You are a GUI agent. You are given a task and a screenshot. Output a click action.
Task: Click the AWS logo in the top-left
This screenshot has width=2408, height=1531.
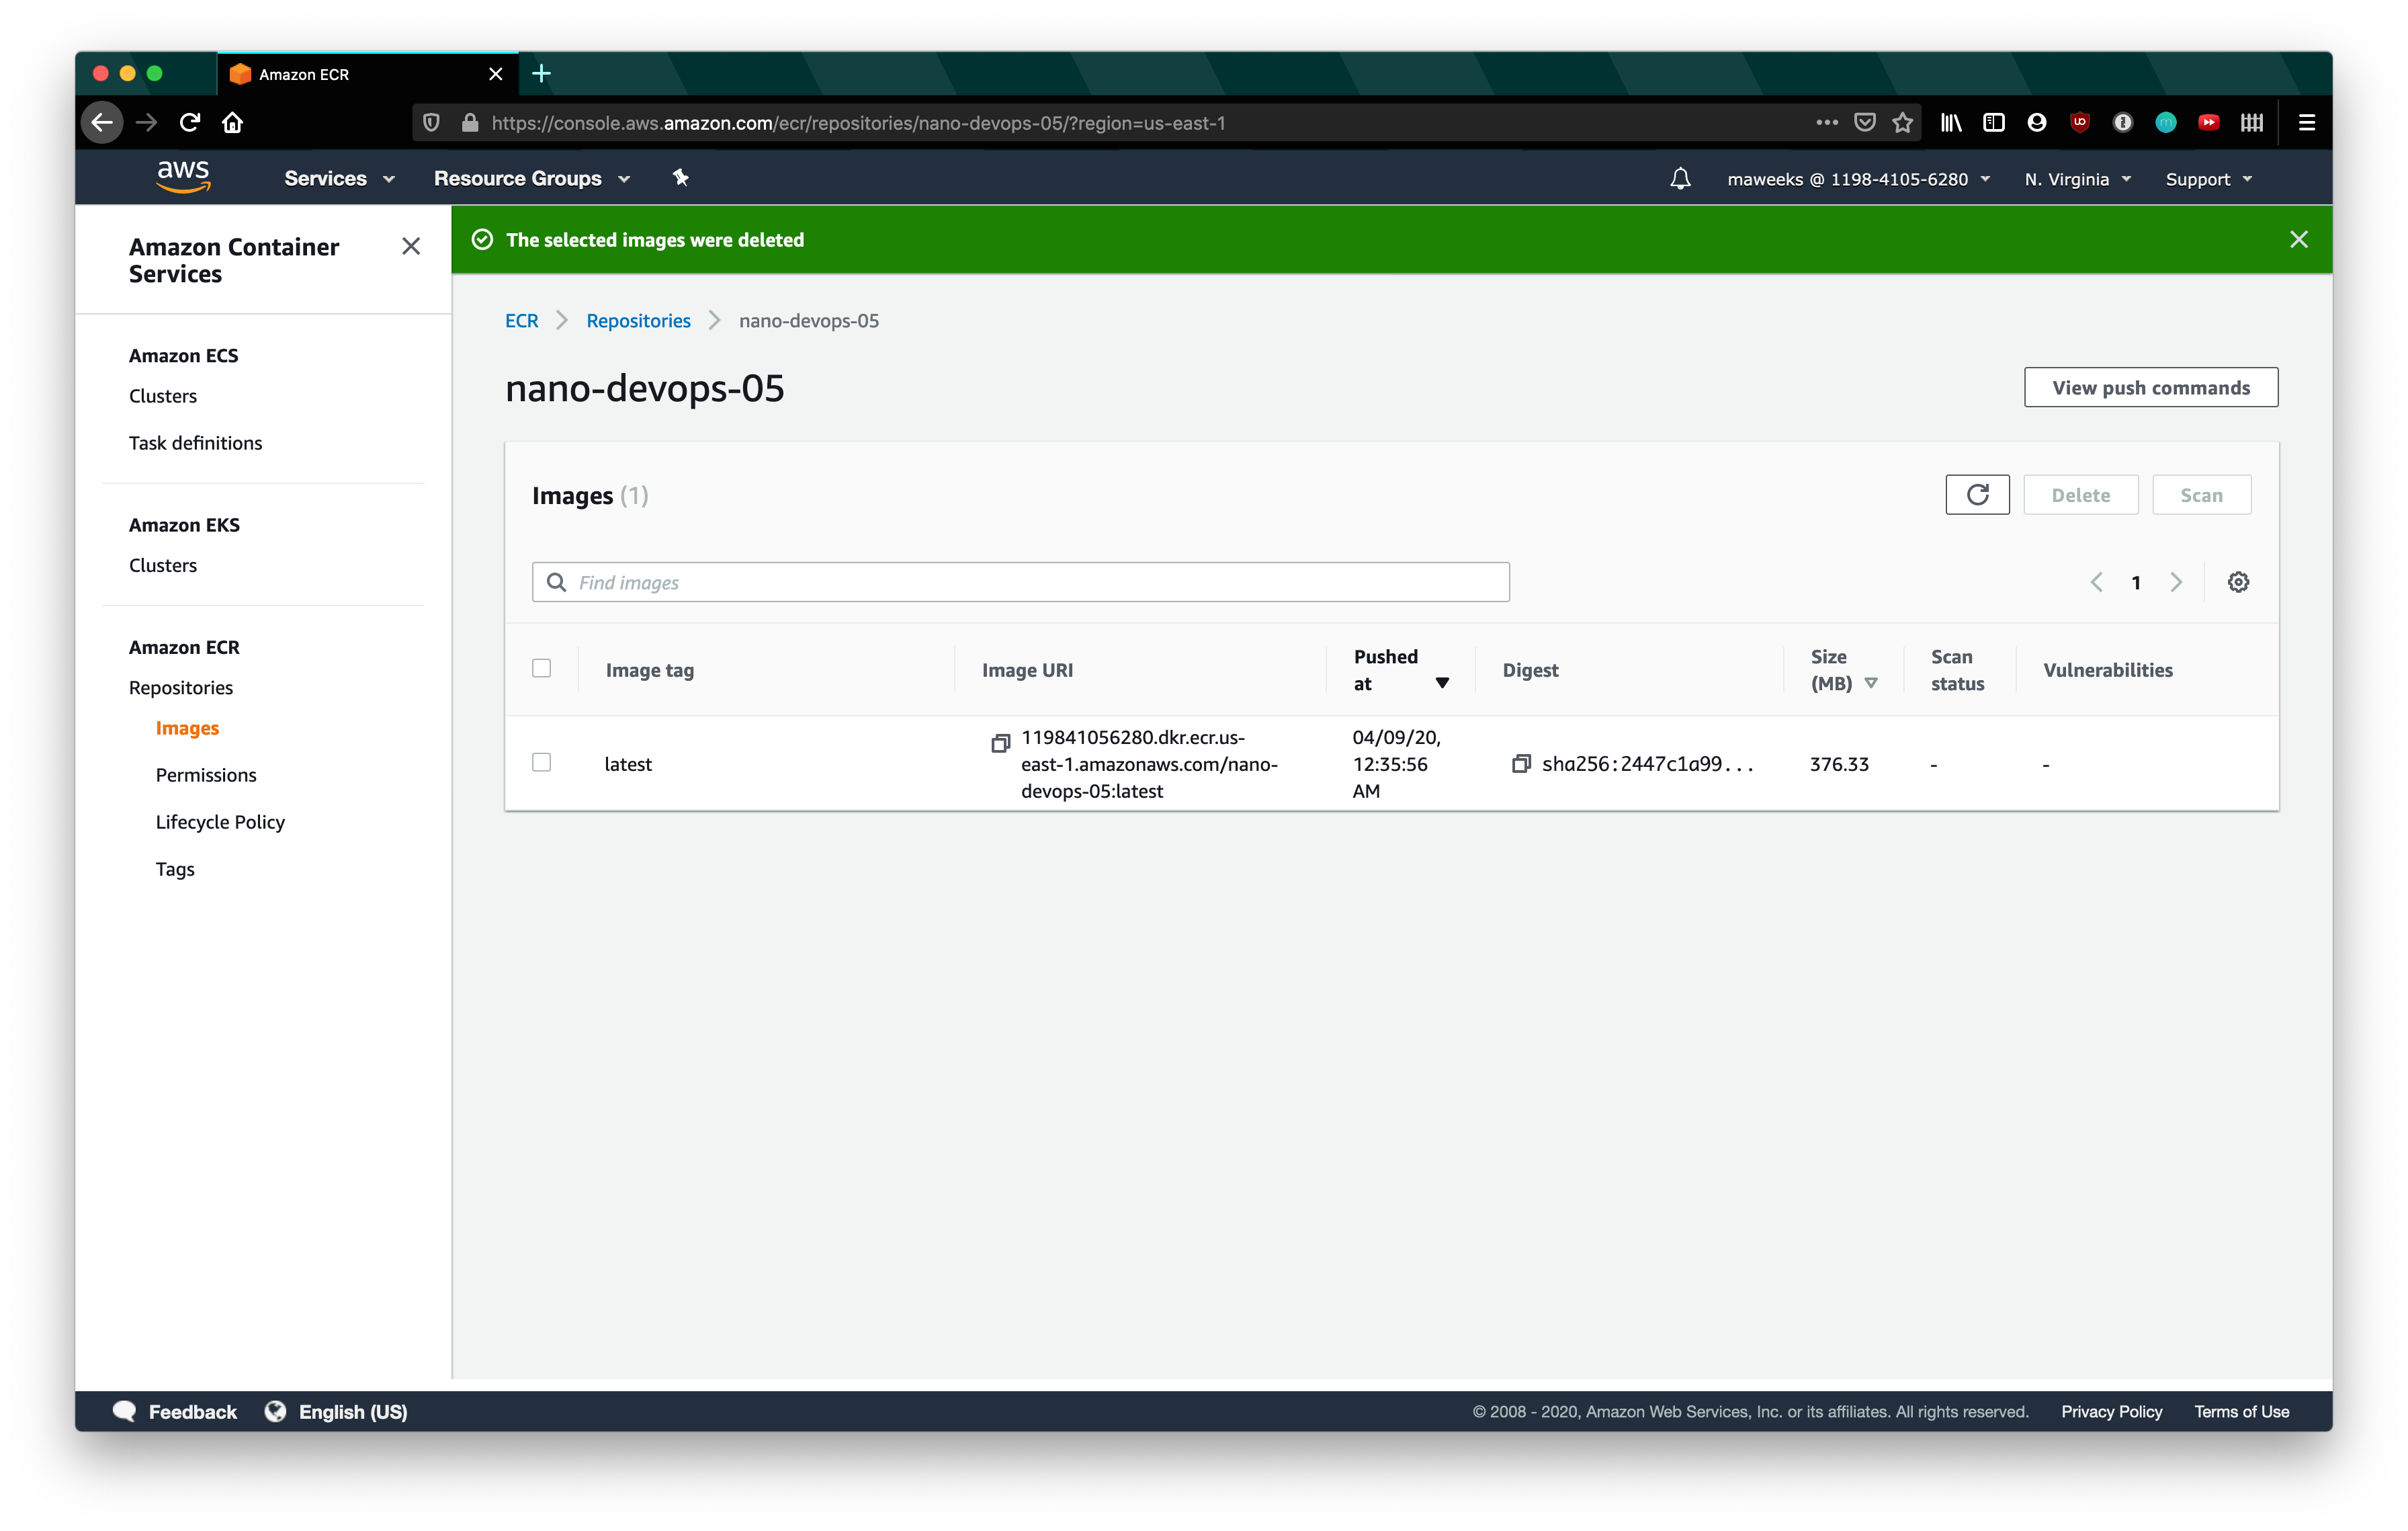click(x=184, y=177)
